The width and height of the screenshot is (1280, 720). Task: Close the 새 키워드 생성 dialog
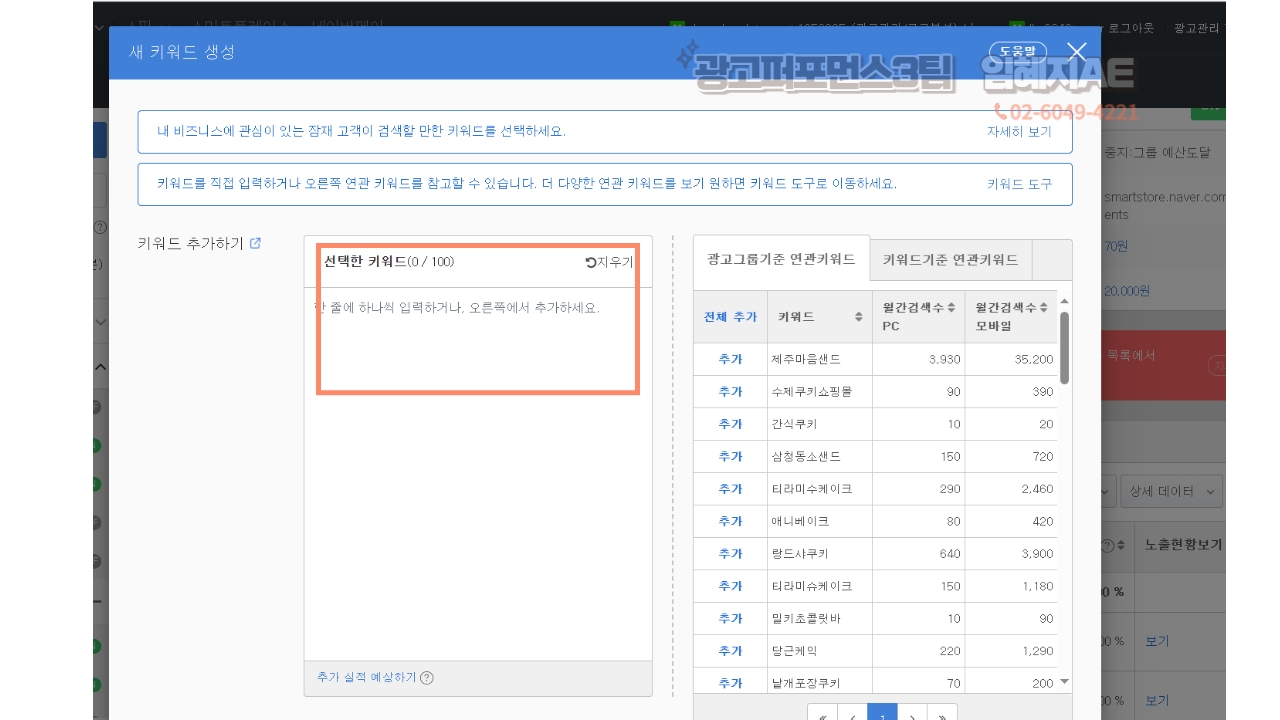click(1076, 52)
